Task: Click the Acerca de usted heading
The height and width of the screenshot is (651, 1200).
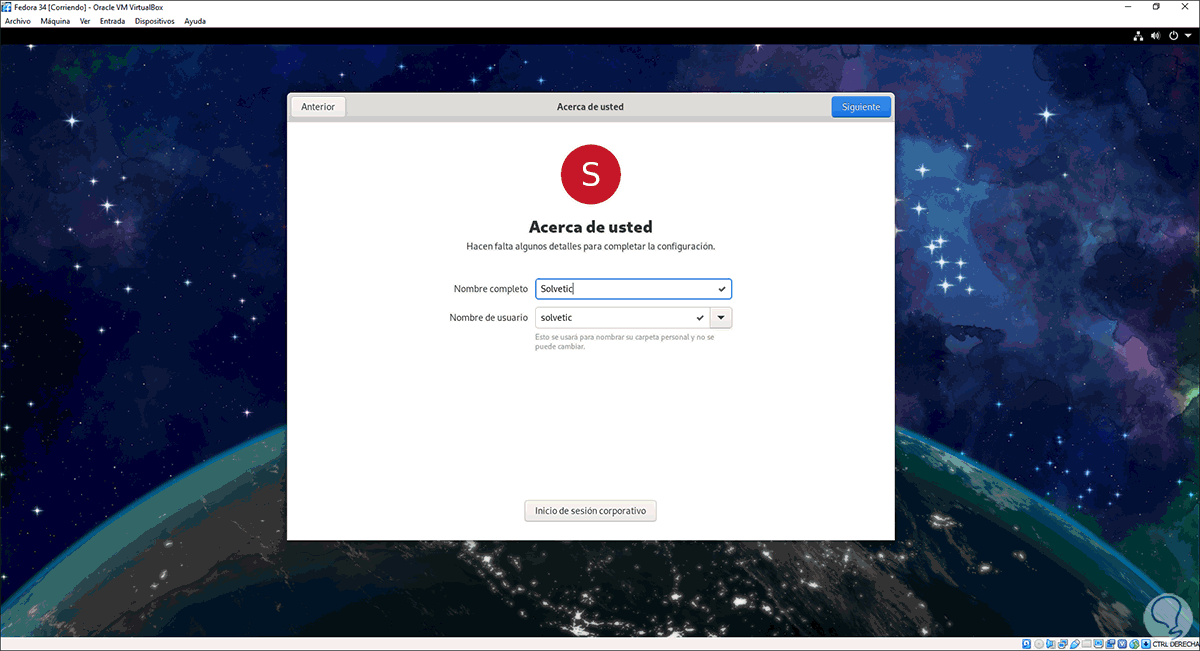Action: 590,227
